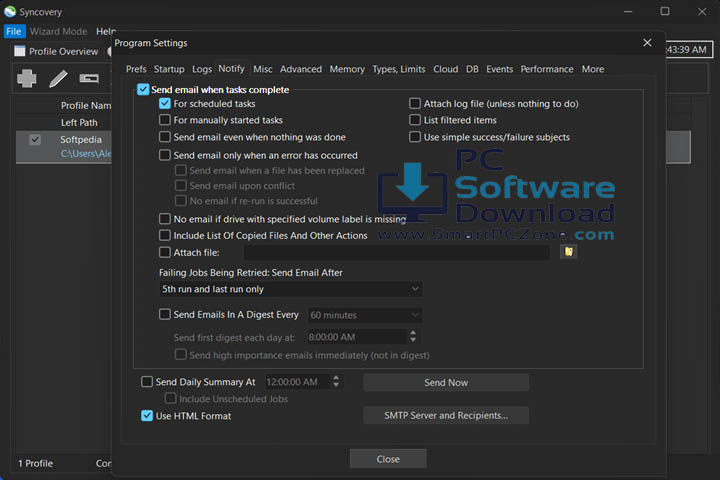Click the browse file icon beside Attach file
This screenshot has height=480, width=720.
(568, 252)
